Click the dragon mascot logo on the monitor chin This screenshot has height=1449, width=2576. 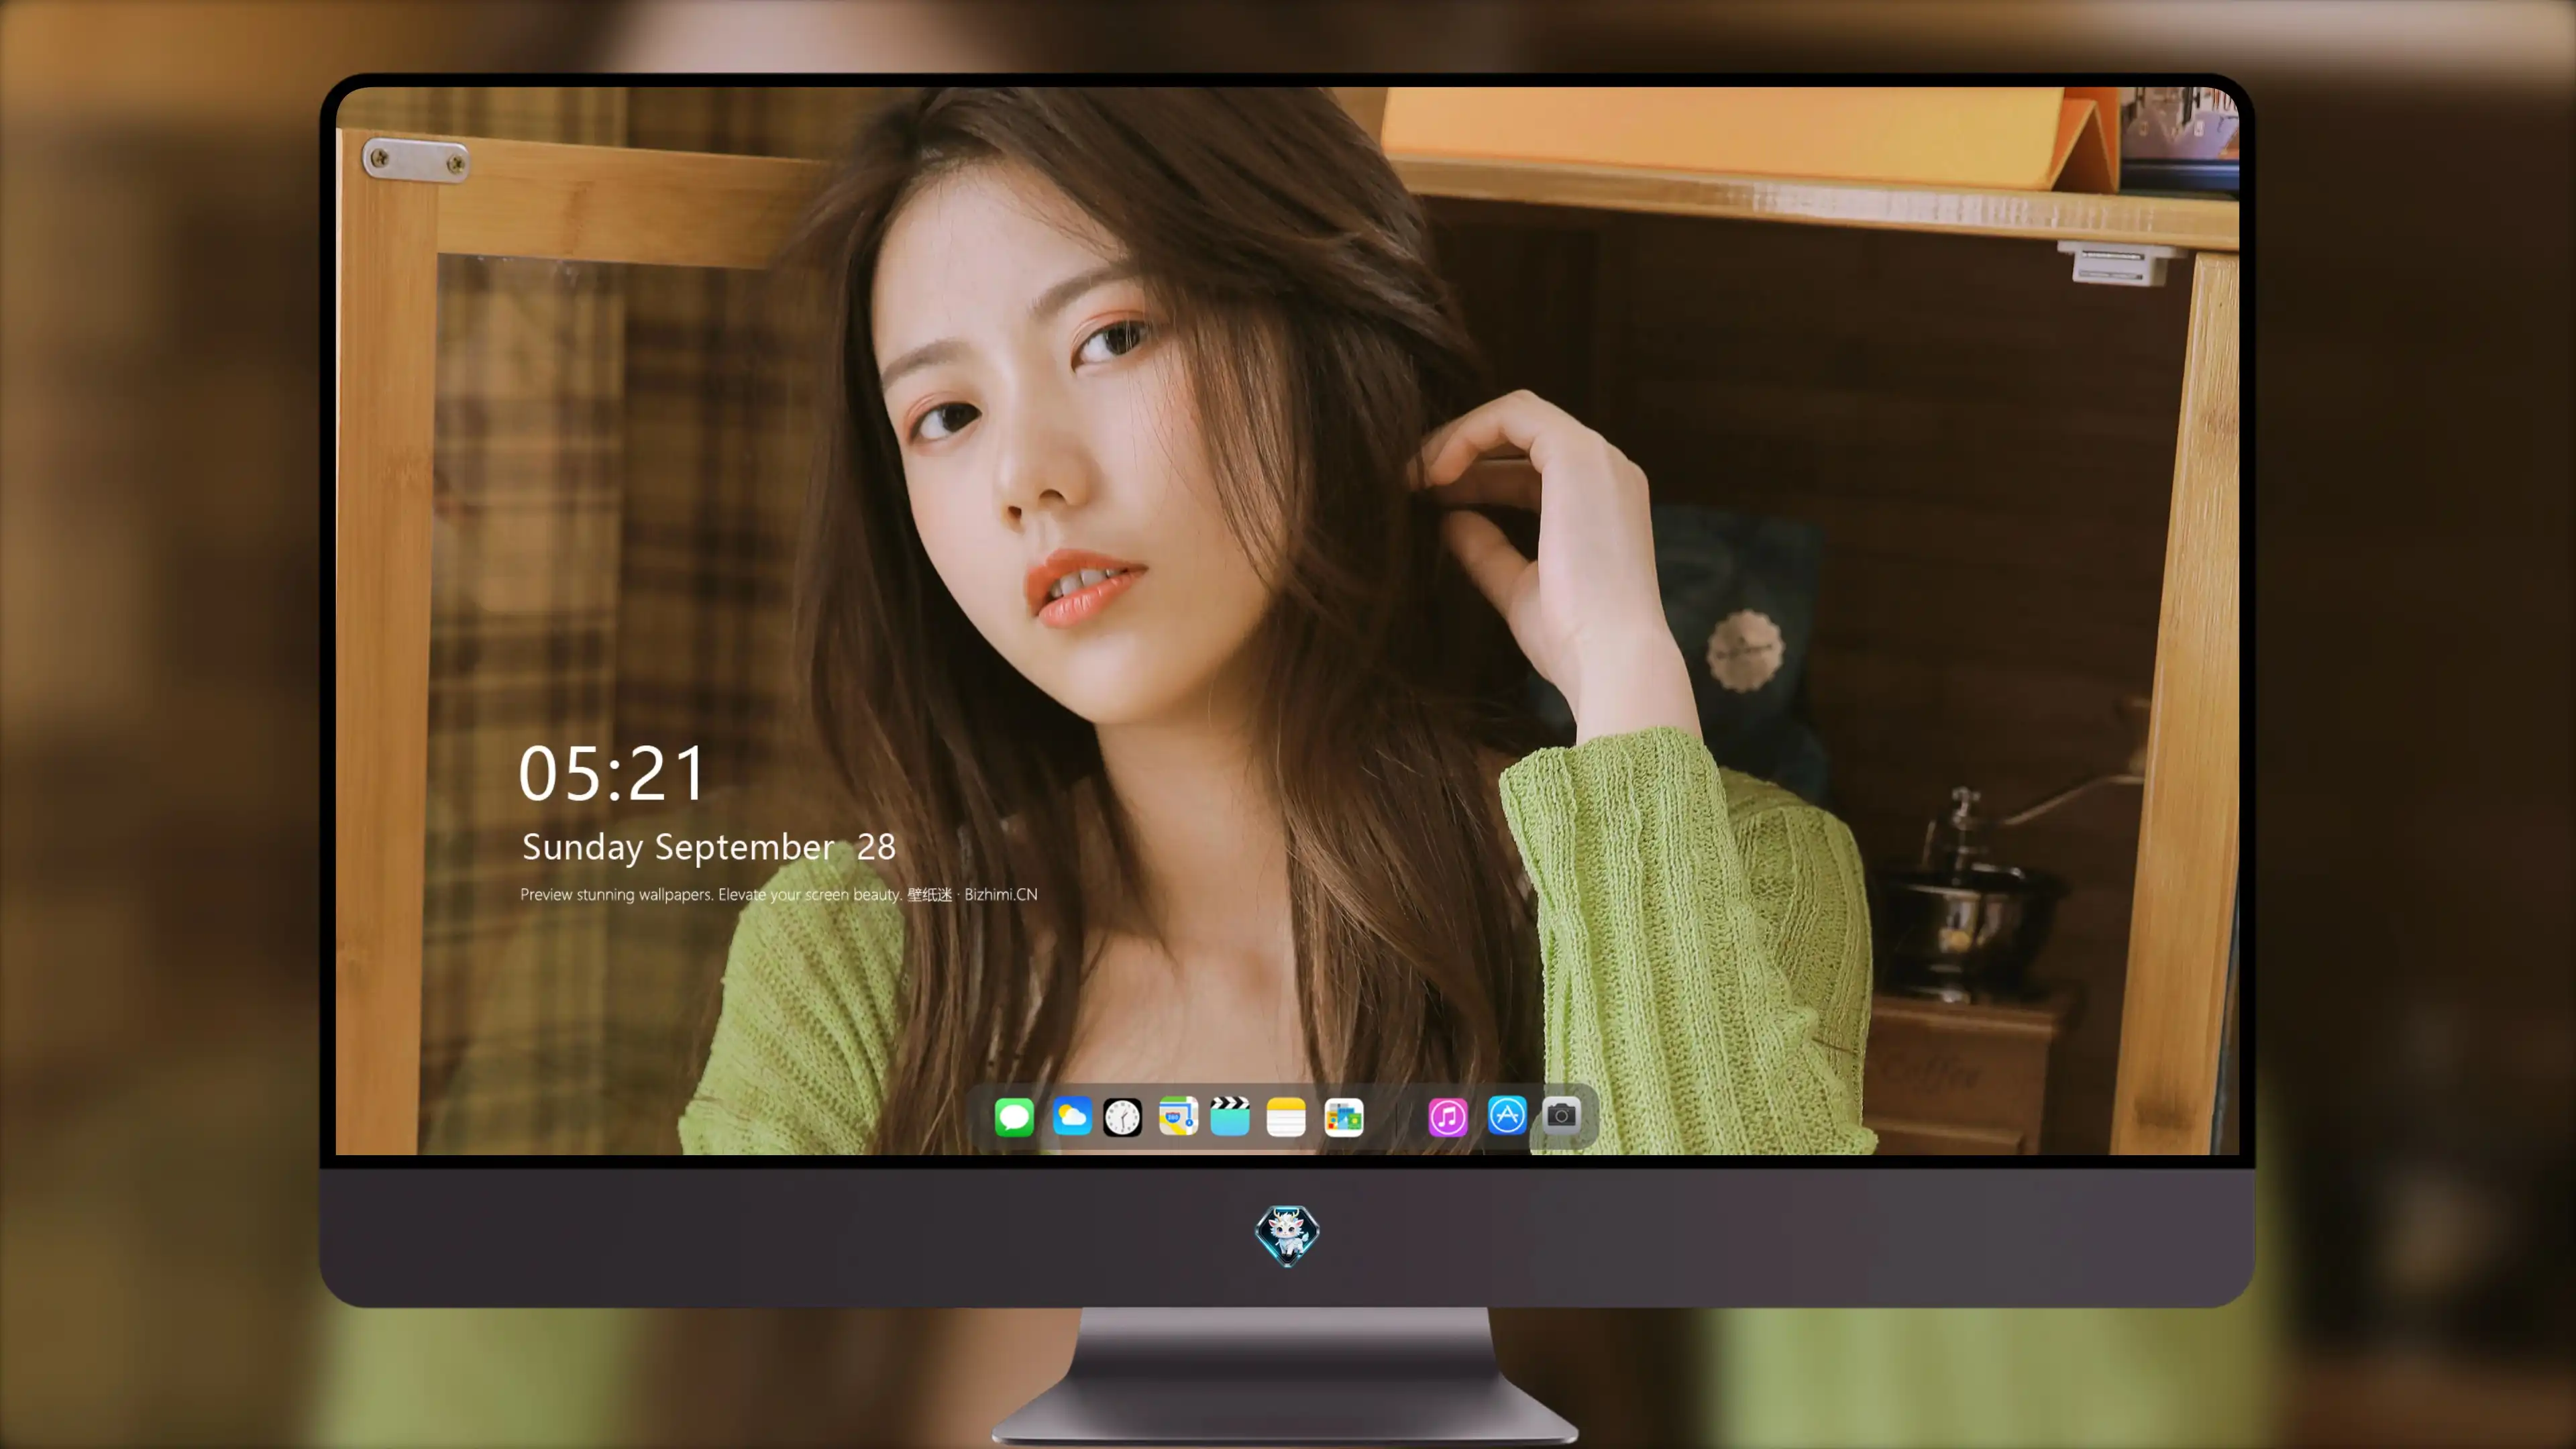(1287, 1235)
